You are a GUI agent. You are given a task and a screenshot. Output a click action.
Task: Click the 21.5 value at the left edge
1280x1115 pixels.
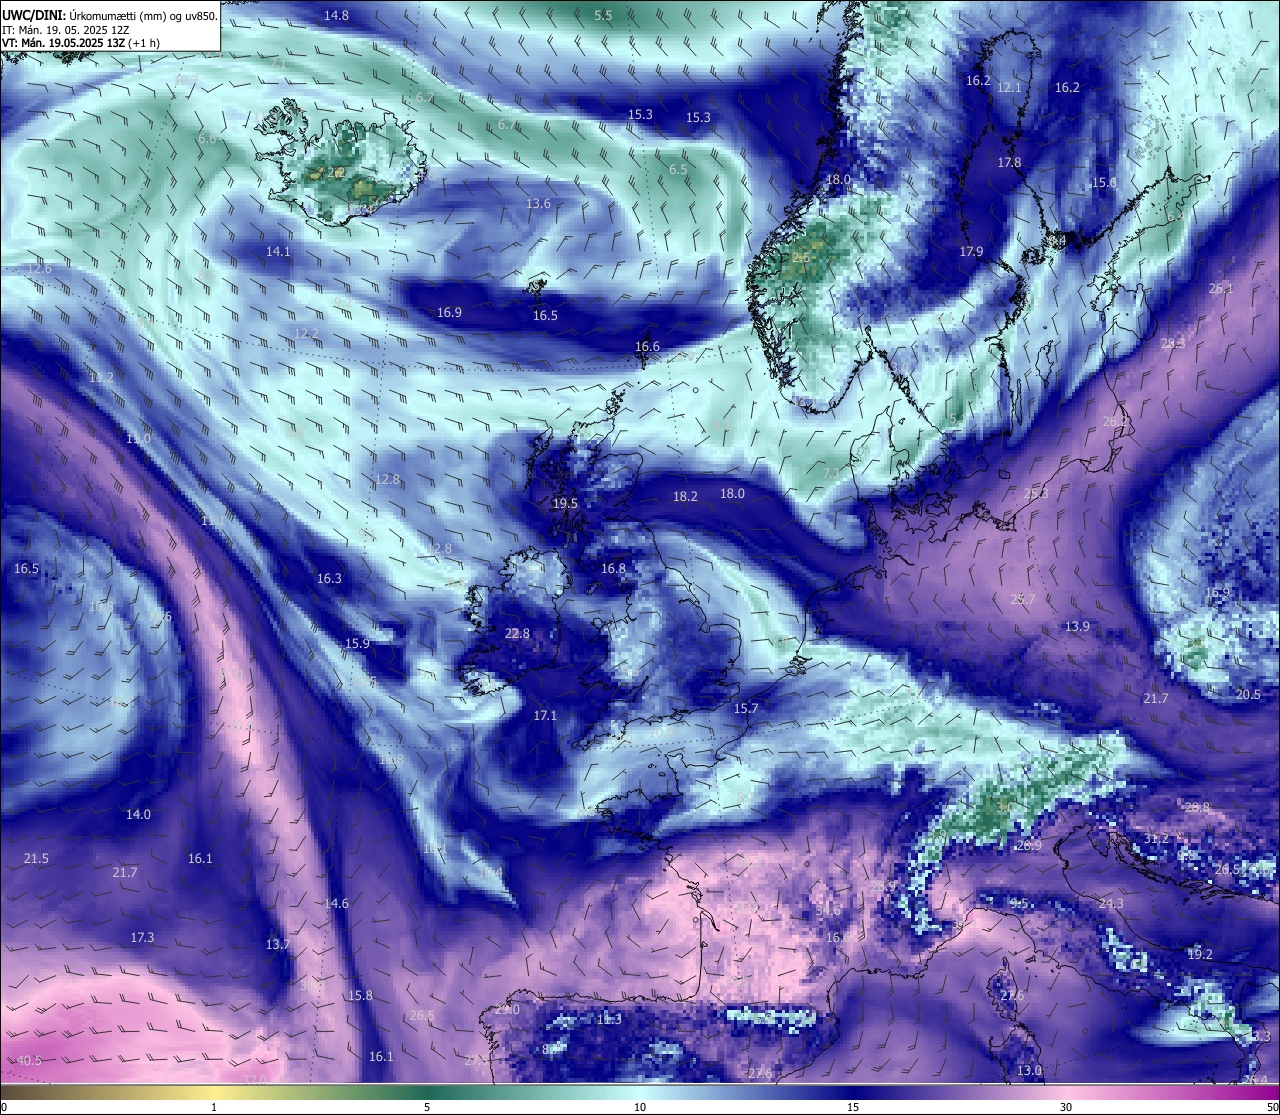pos(36,859)
